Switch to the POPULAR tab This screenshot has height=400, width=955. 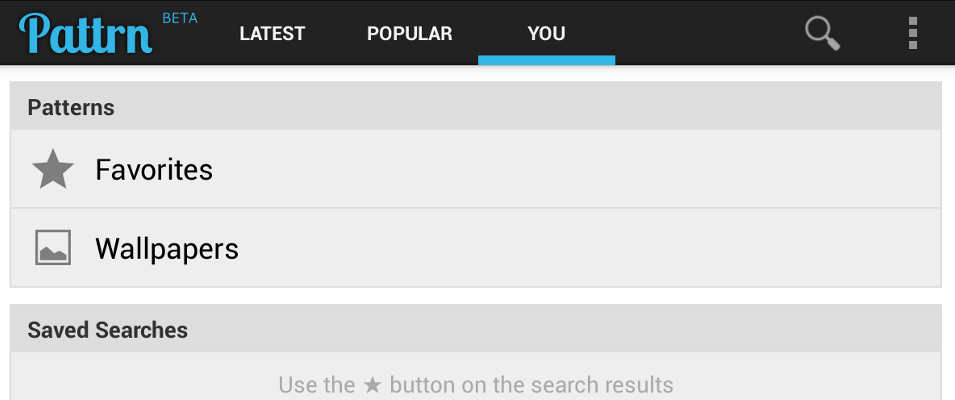coord(409,33)
